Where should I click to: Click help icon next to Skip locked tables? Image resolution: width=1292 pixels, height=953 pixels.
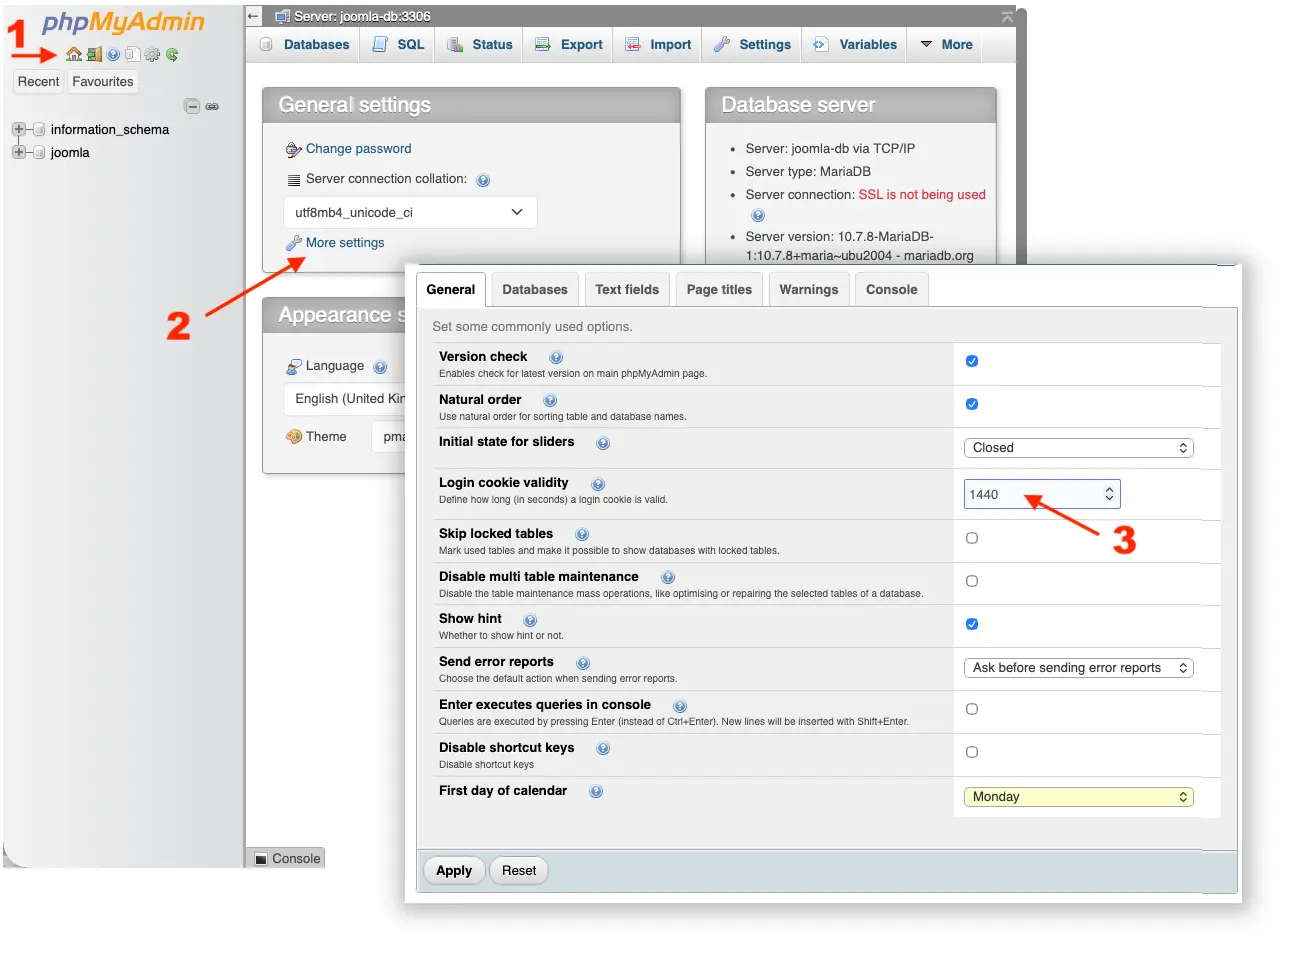click(x=582, y=534)
